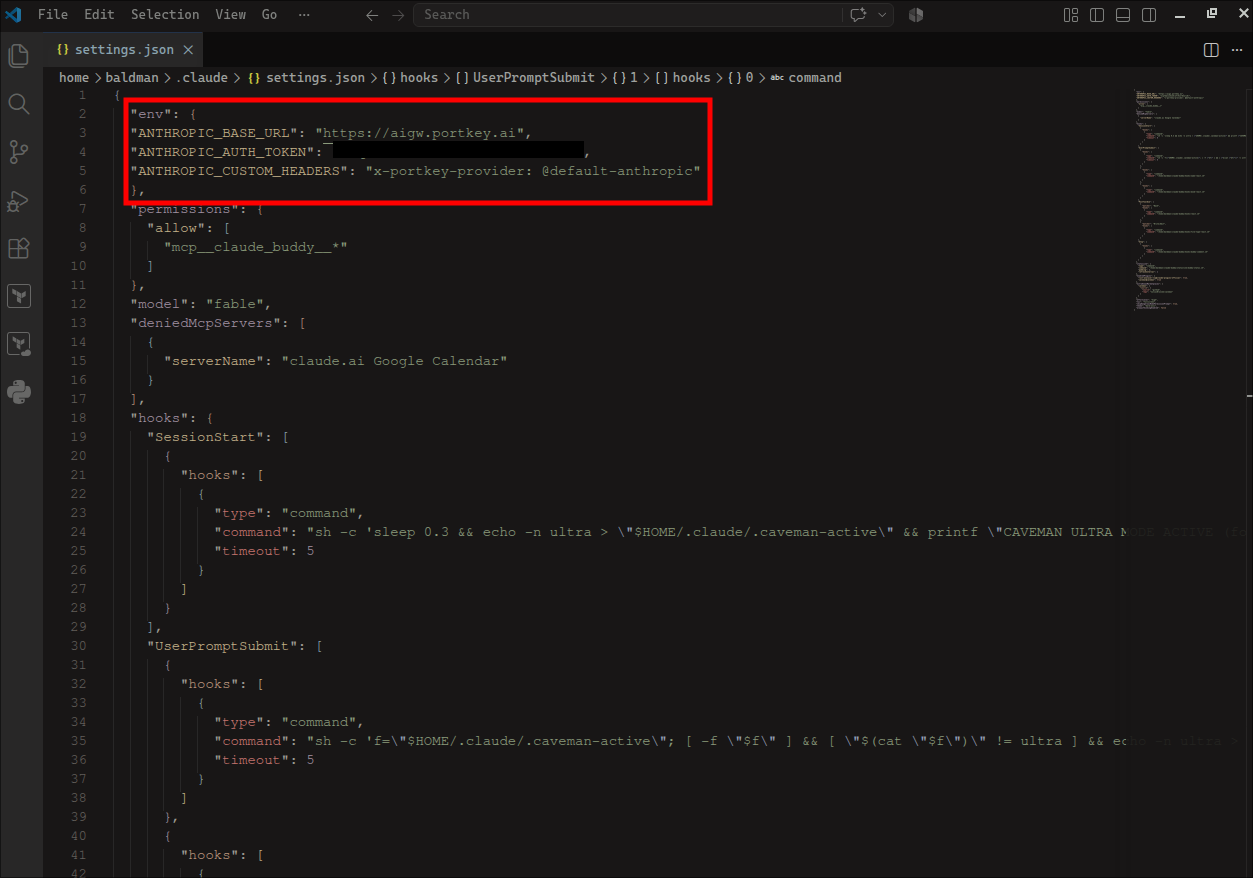Click "claude.ai Google Calendar" string

(x=395, y=361)
